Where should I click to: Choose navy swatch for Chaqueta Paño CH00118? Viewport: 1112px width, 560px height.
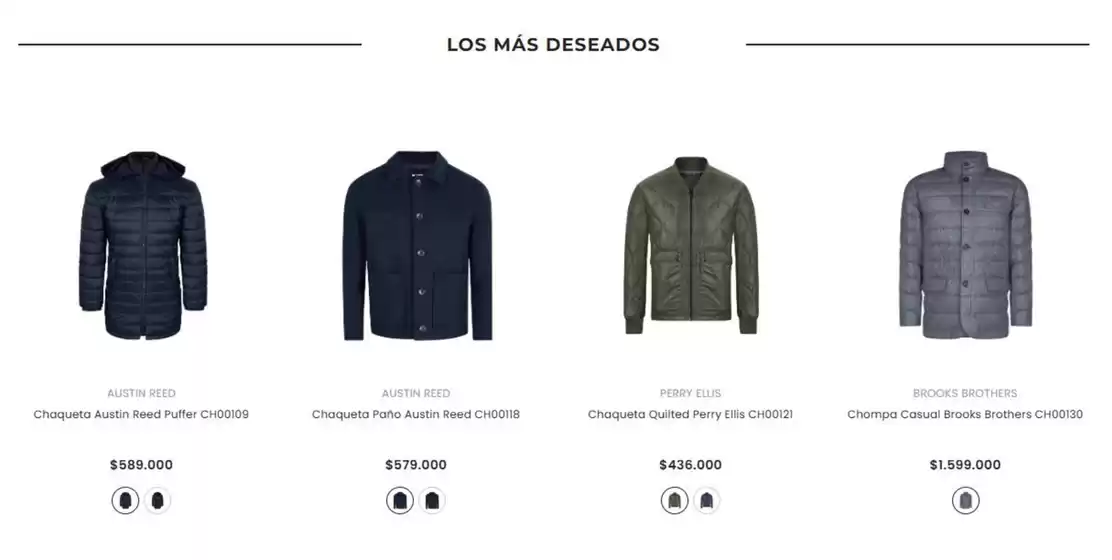pos(400,500)
